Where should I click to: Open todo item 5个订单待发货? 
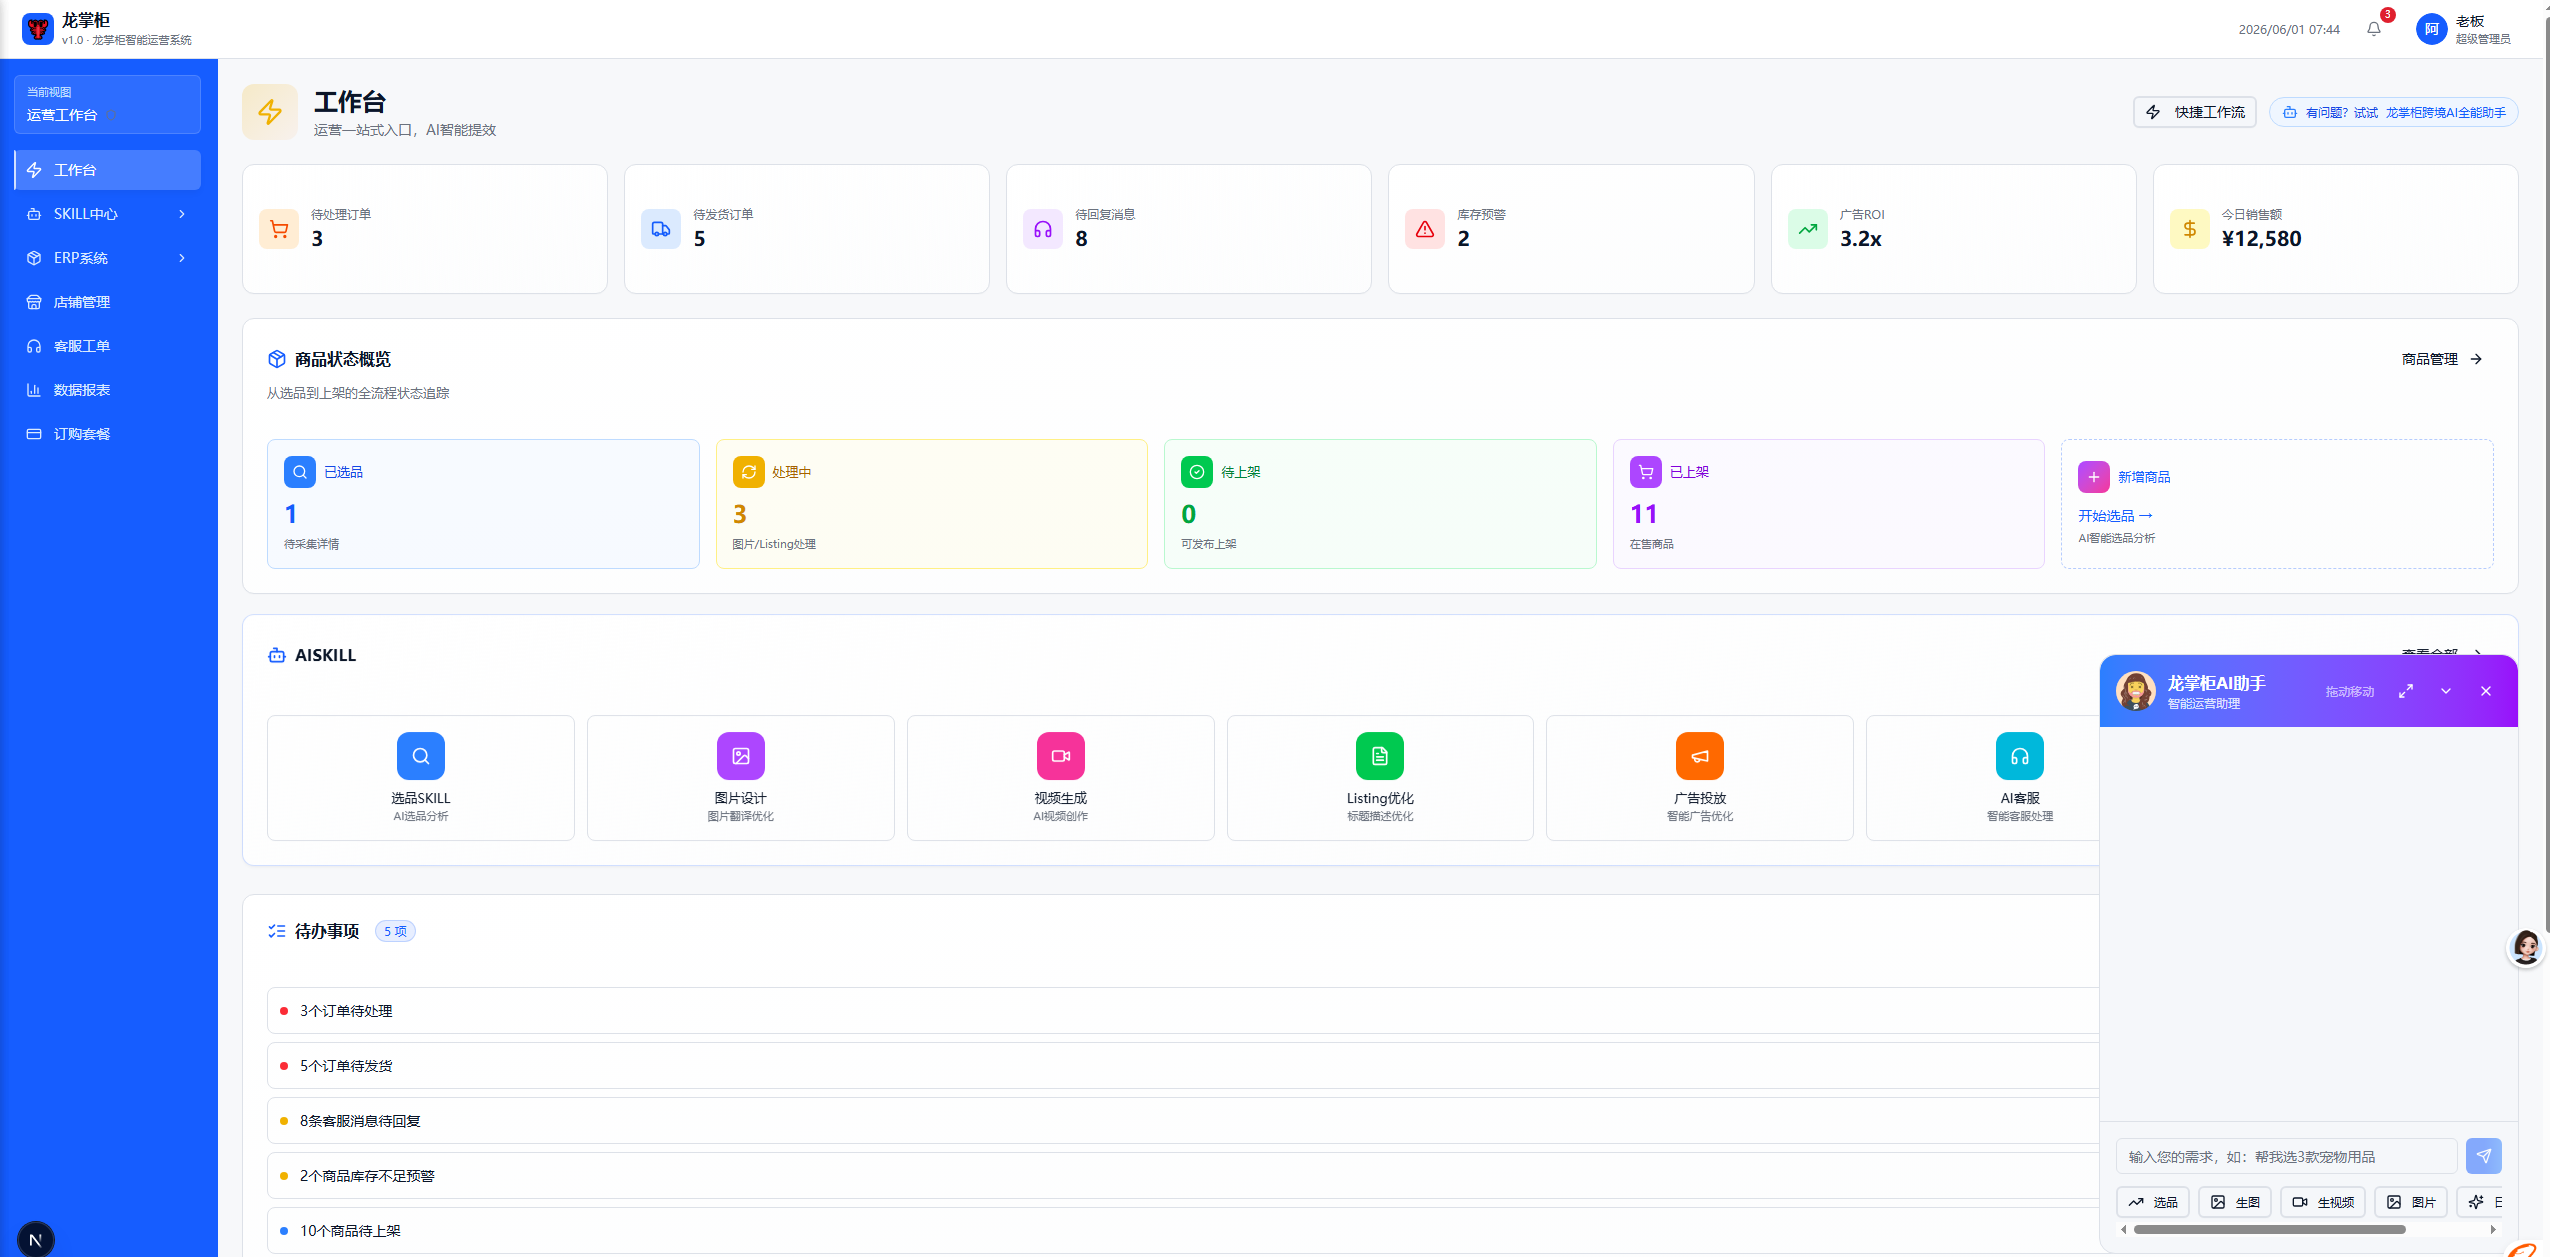coord(1183,1066)
